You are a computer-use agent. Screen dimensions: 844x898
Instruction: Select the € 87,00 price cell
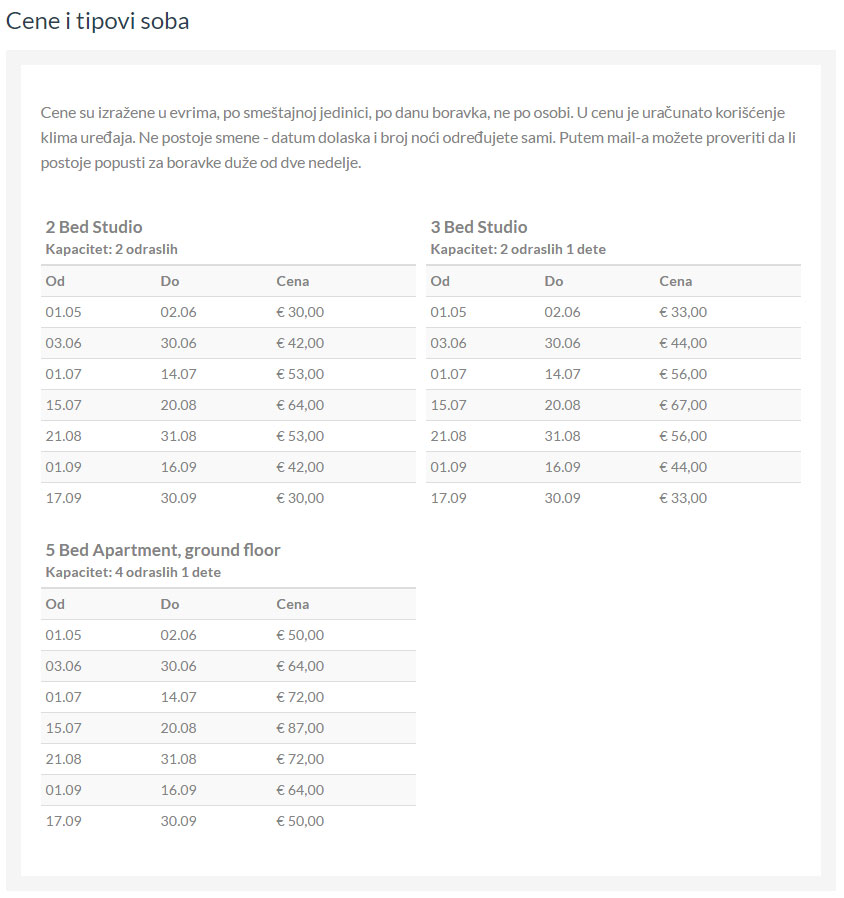(x=300, y=728)
